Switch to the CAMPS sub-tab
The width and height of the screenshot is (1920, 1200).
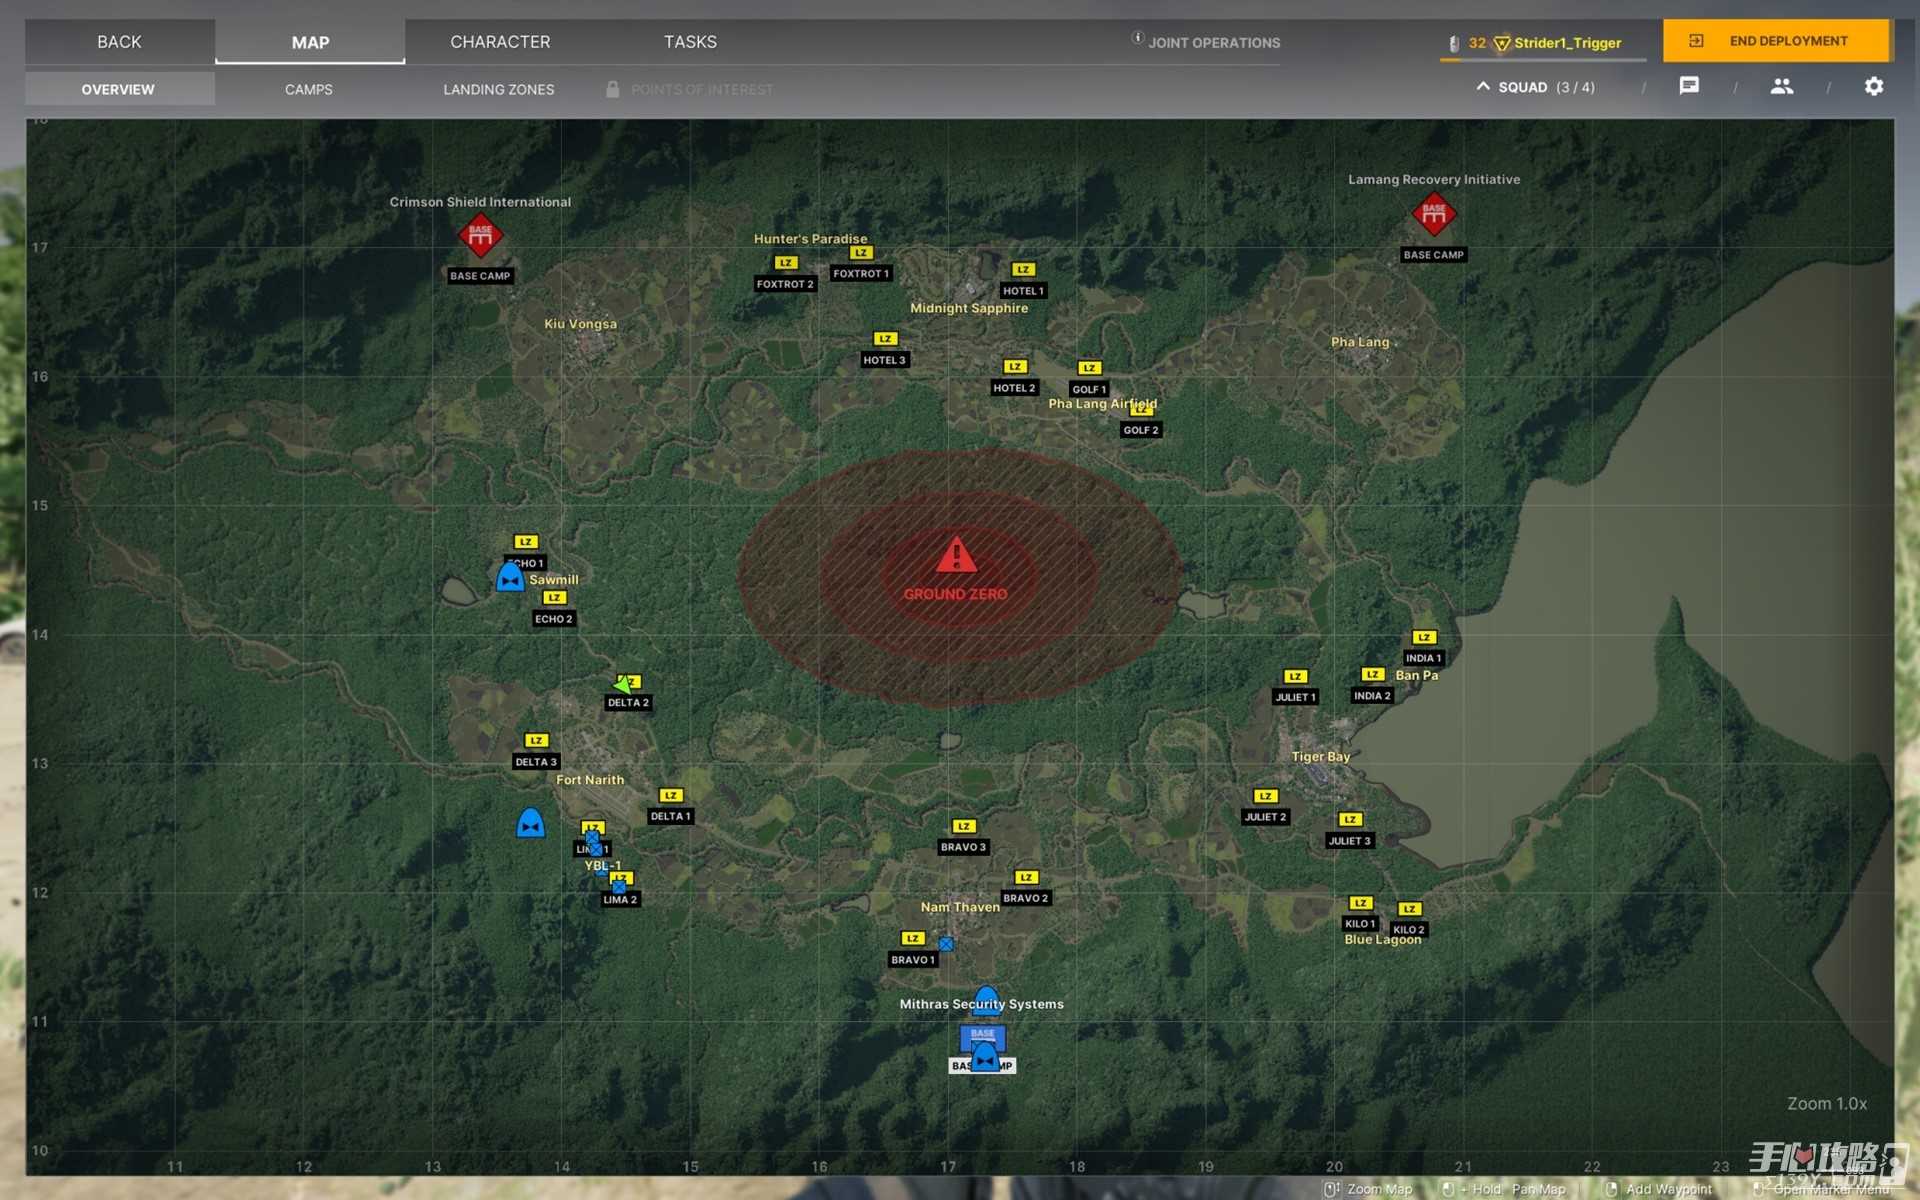309,89
